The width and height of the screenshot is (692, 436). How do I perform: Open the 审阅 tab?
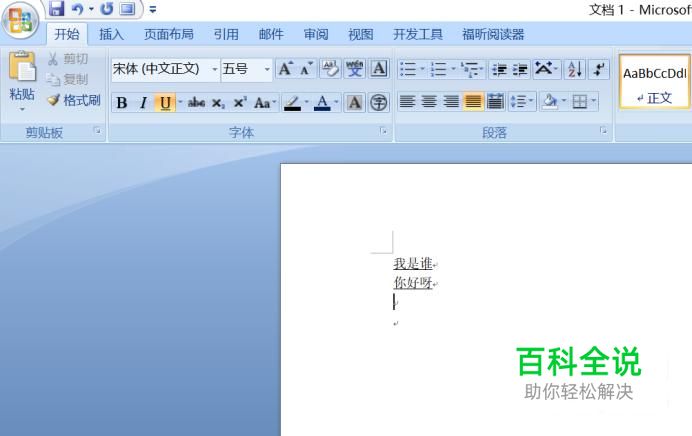(x=316, y=34)
